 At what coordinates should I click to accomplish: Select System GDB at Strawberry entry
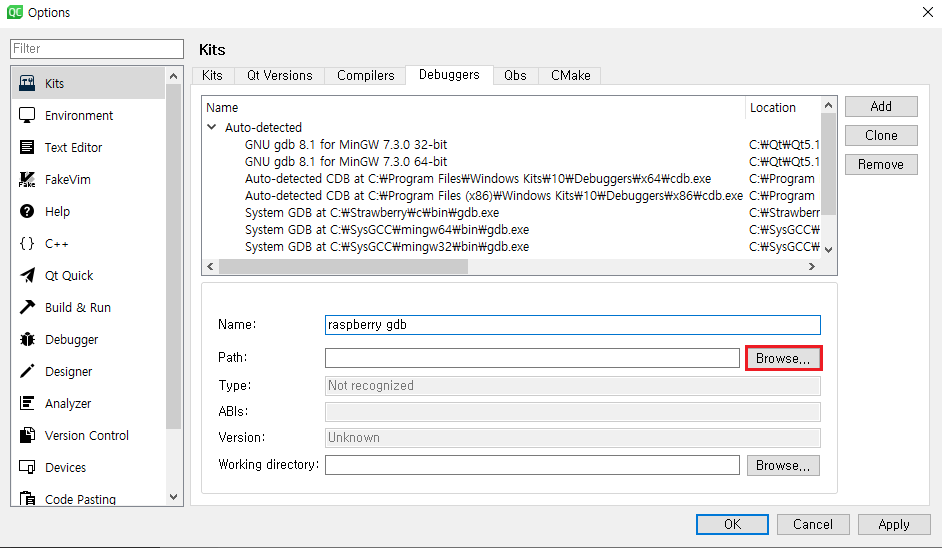372,212
